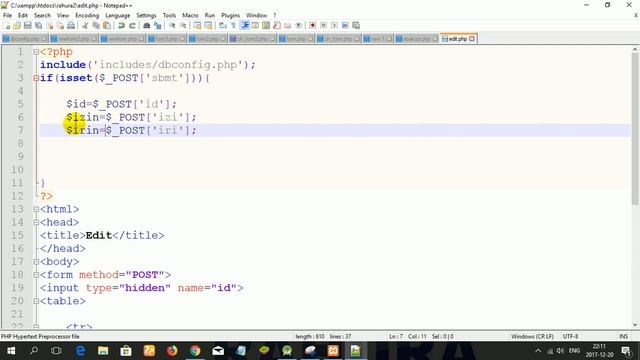Open the Encoding menu
This screenshot has height=360, width=640.
[87, 16]
